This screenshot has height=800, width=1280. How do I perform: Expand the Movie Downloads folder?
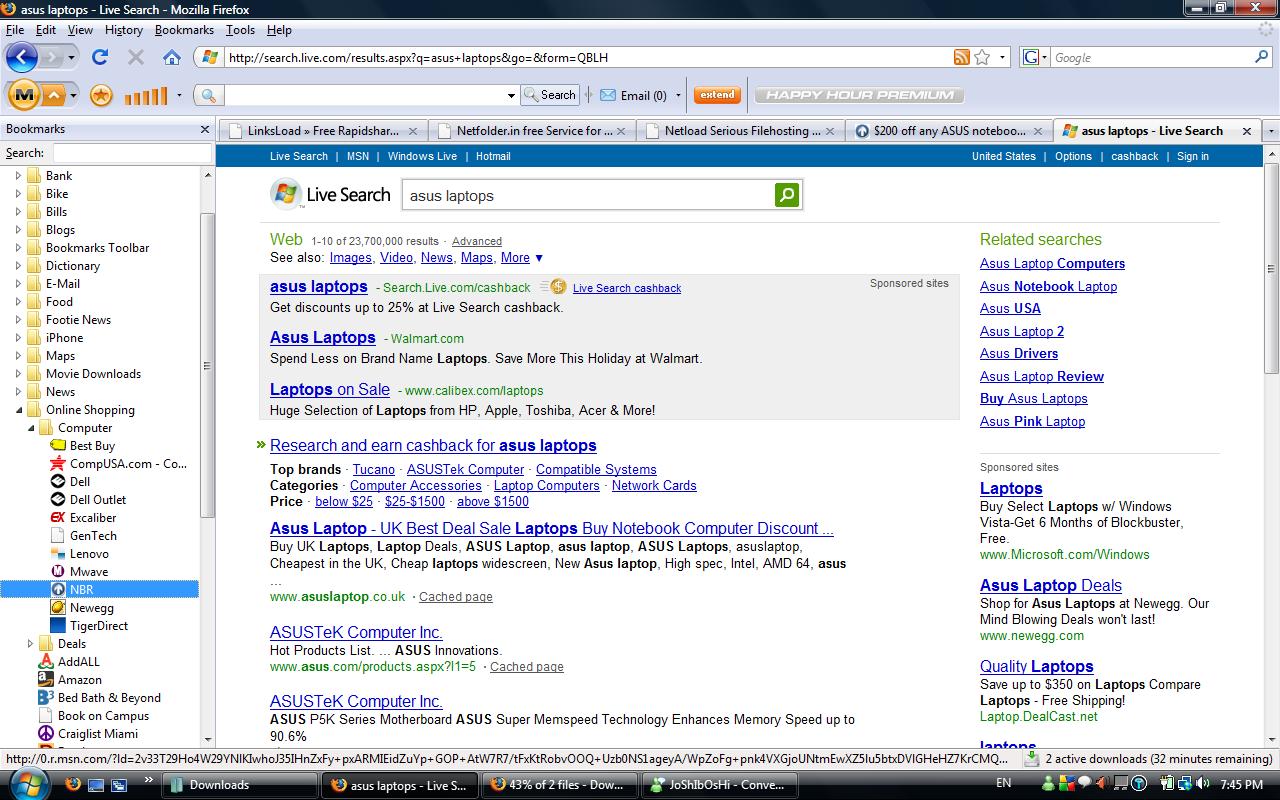[18, 374]
